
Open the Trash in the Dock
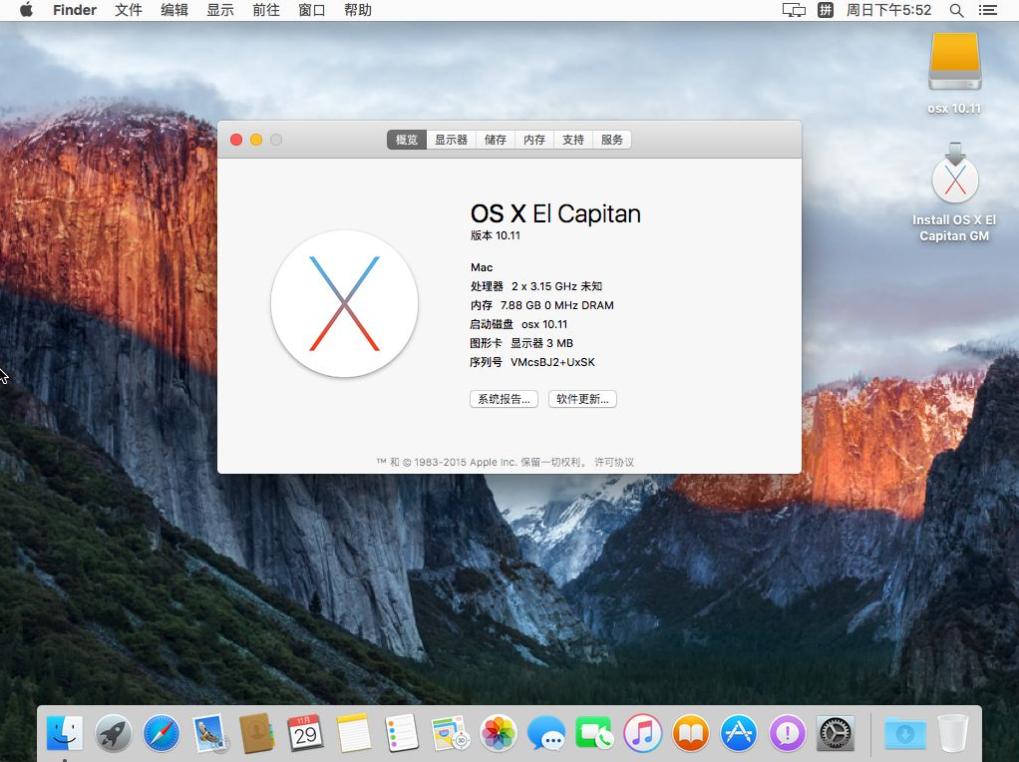point(952,735)
